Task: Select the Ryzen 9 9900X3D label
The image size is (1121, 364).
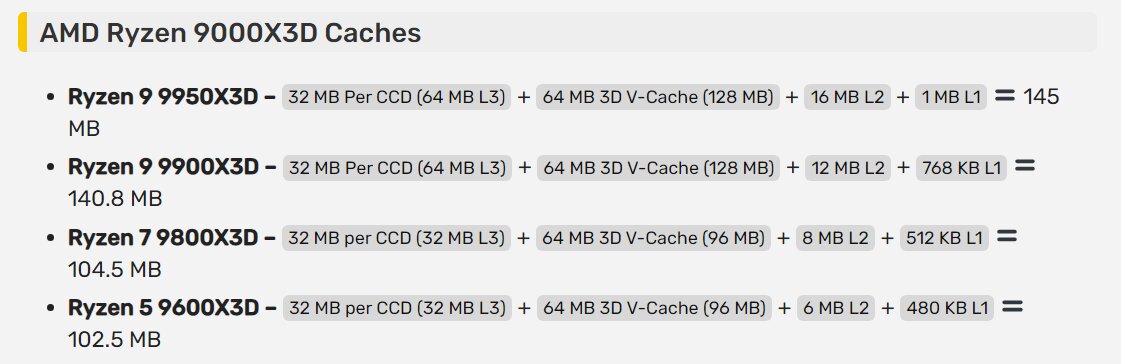Action: tap(164, 167)
